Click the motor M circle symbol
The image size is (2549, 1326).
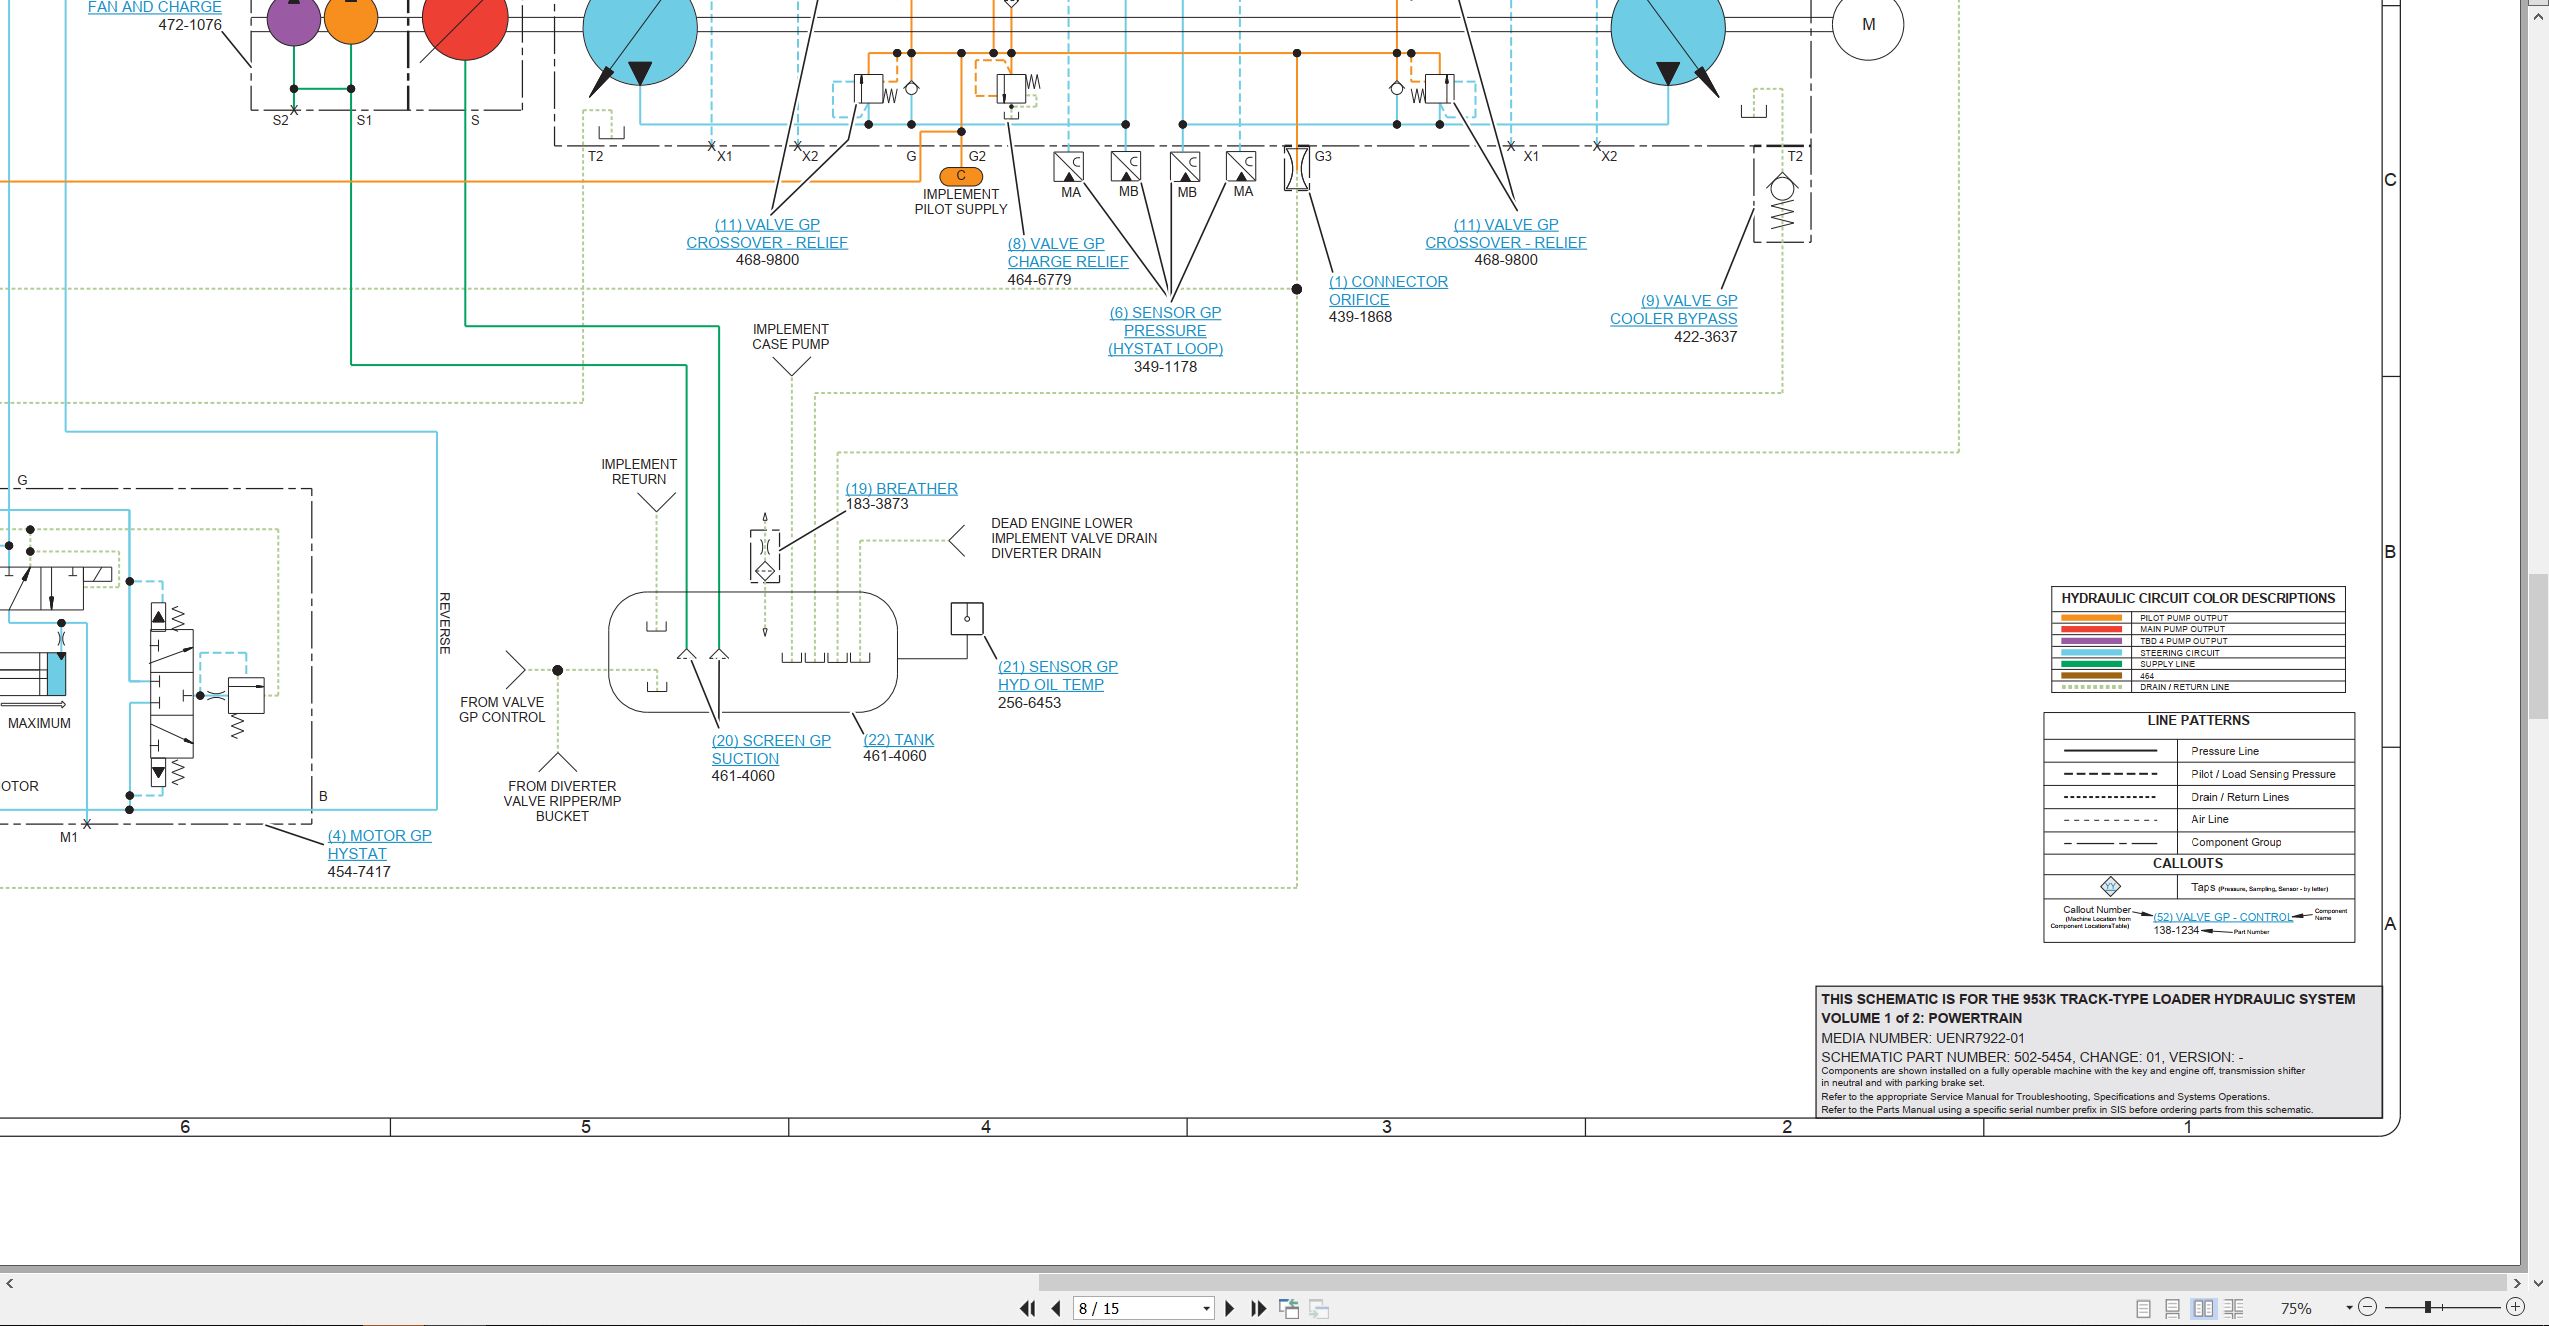click(x=1868, y=25)
